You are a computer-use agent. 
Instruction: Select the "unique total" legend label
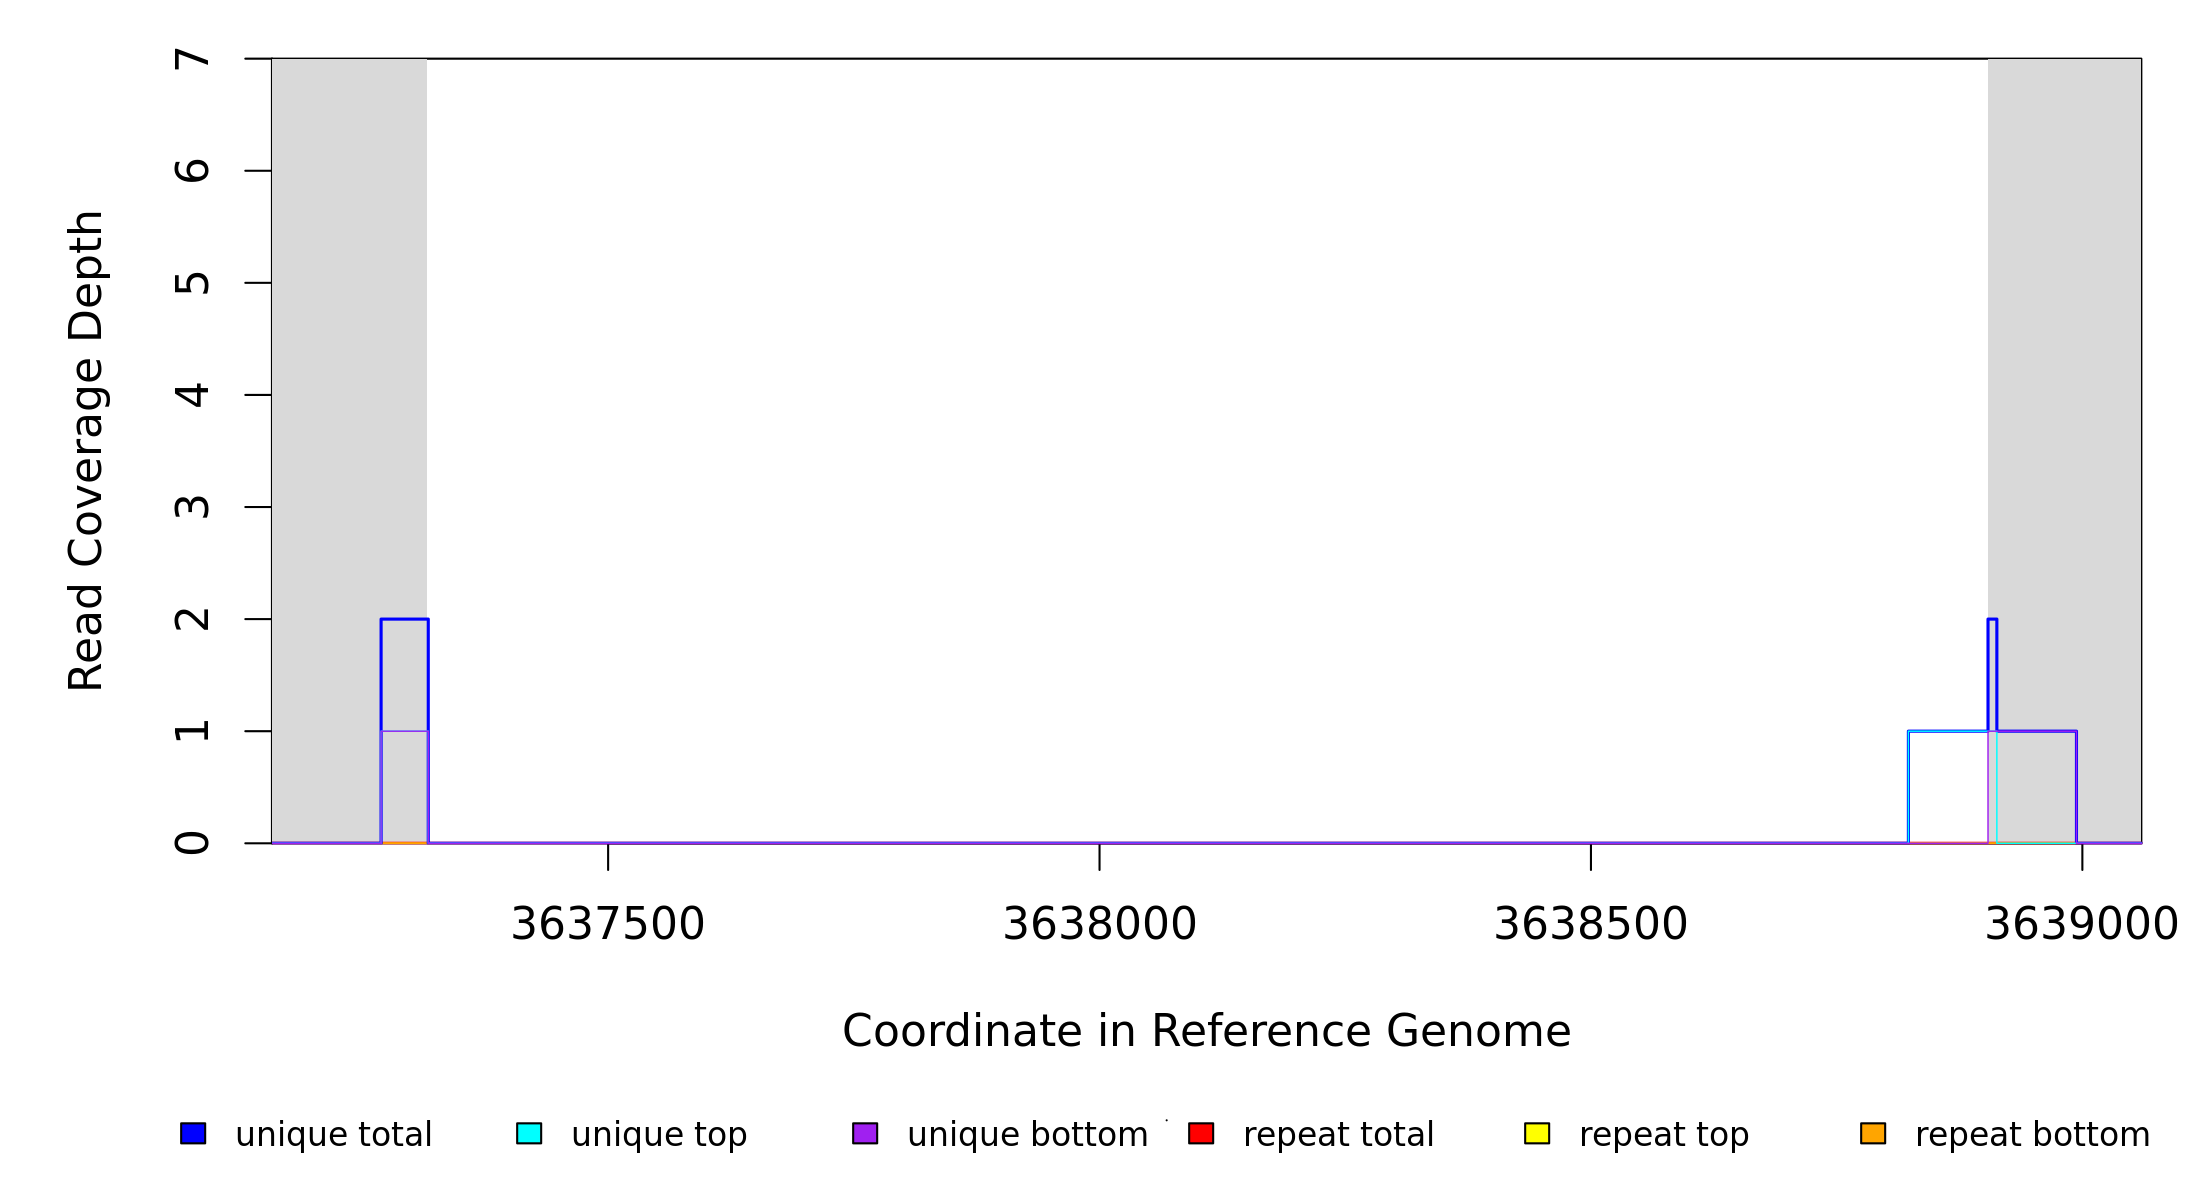[333, 1135]
